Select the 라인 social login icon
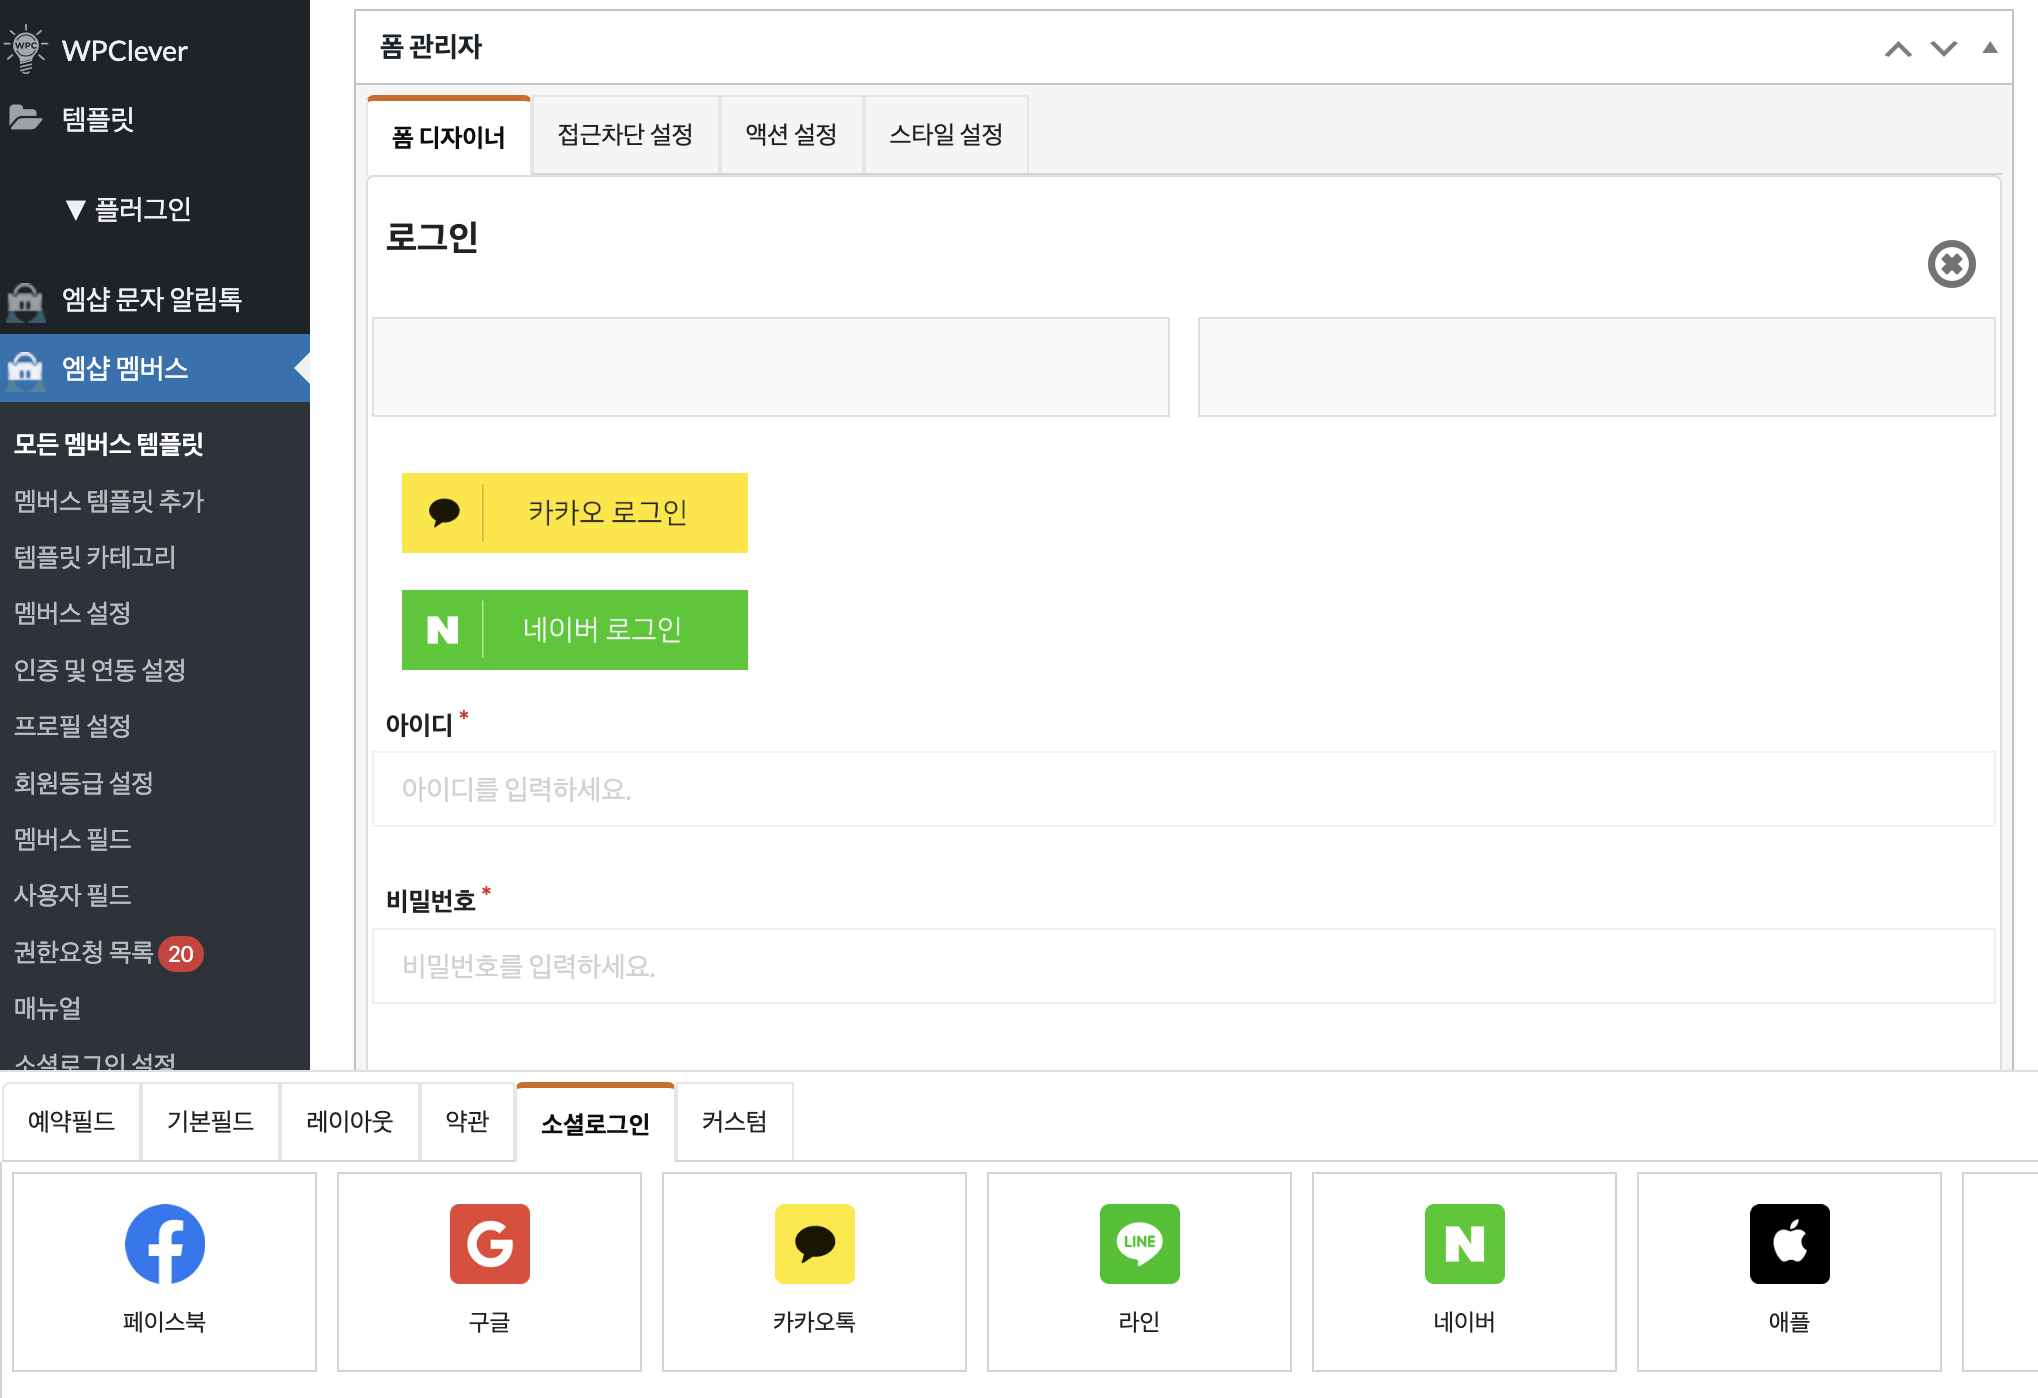 (1140, 1243)
